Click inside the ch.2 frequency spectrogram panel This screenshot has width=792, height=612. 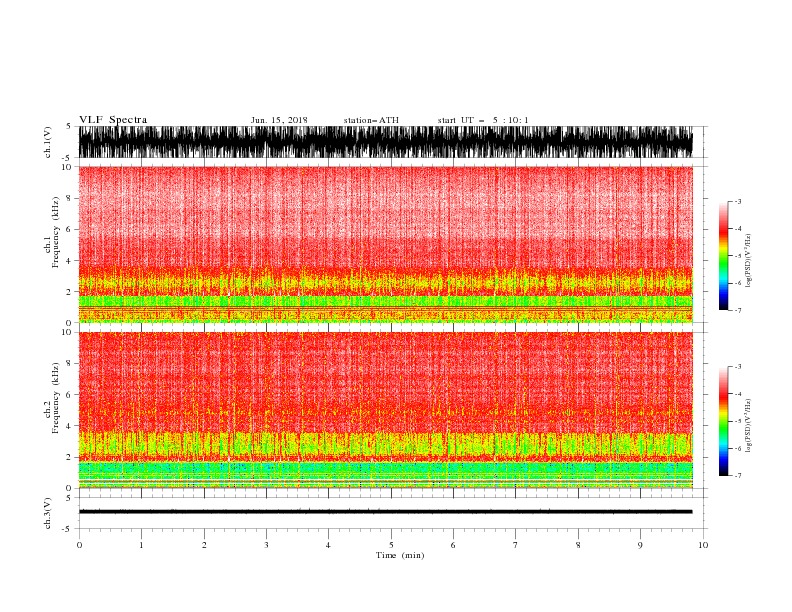coord(385,410)
